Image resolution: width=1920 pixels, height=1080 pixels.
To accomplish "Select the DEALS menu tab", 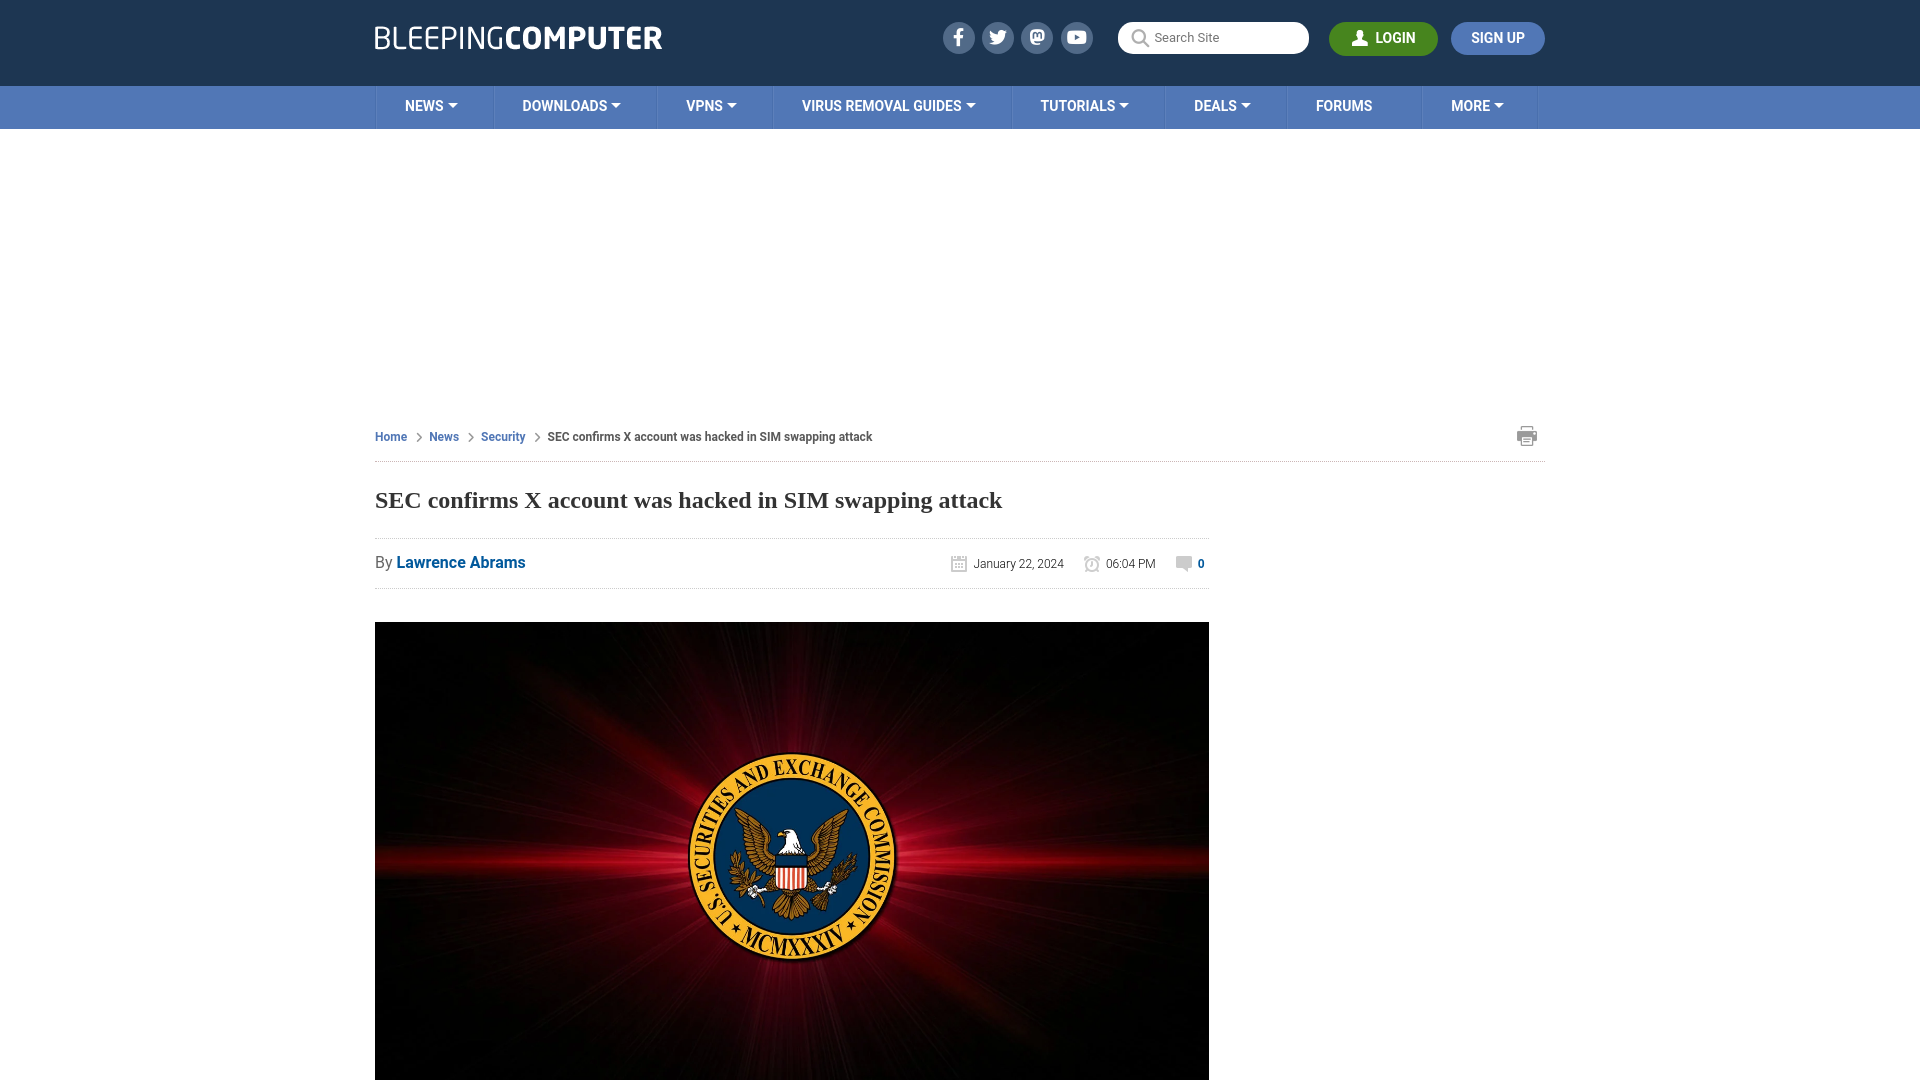I will [x=1221, y=105].
